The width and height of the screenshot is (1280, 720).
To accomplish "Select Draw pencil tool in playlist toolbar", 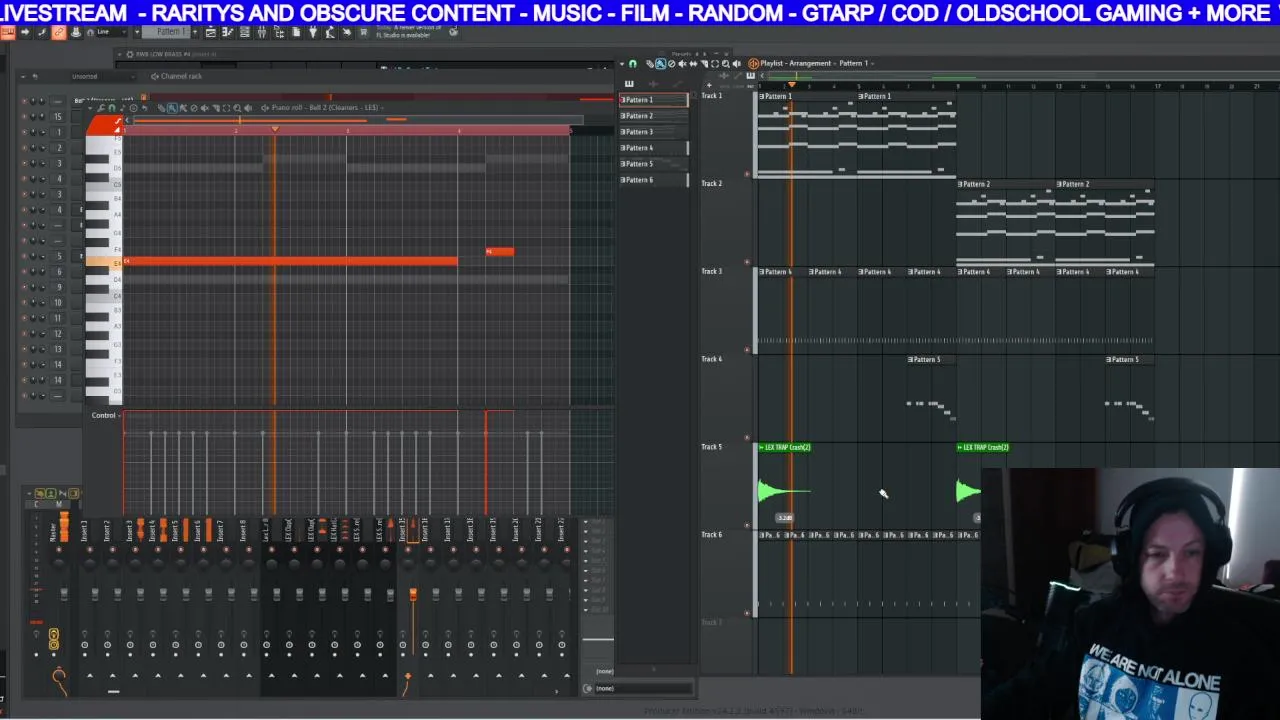I will tap(650, 63).
